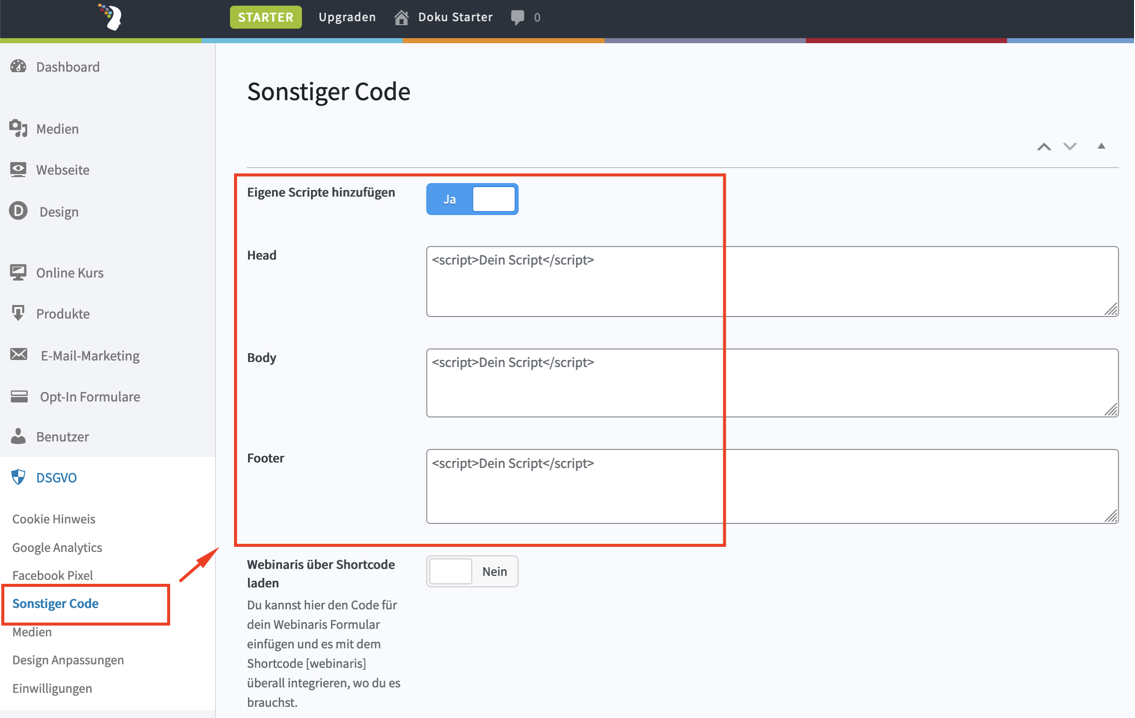Collapse panel with the small triangle
This screenshot has width=1135, height=718.
[x=1101, y=146]
